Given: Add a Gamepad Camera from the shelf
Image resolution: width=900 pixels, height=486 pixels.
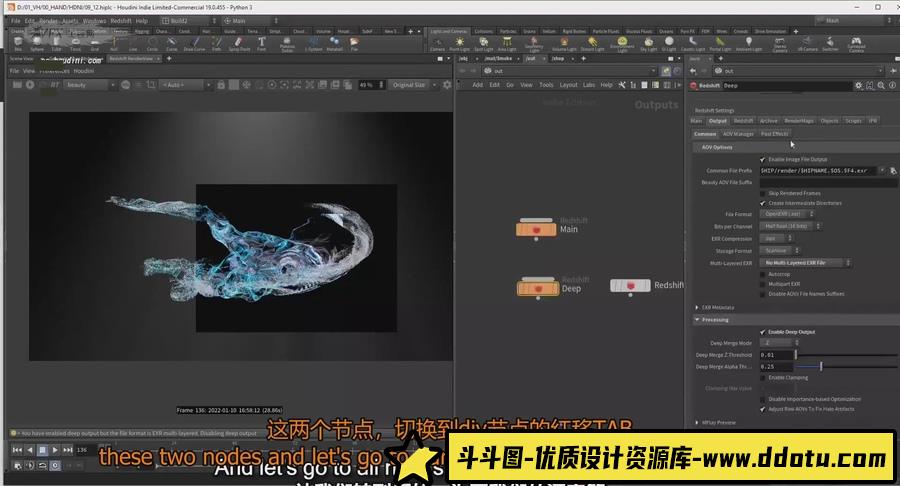Looking at the screenshot, I should [856, 44].
